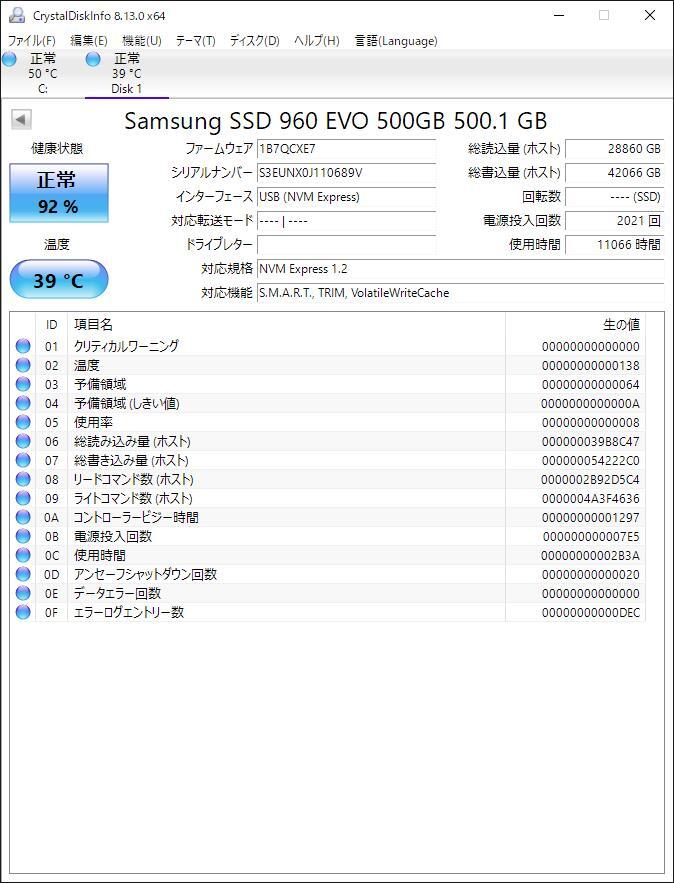Click raw value 00000000000008 for 使用率
Image resolution: width=674 pixels, height=883 pixels.
(x=591, y=423)
